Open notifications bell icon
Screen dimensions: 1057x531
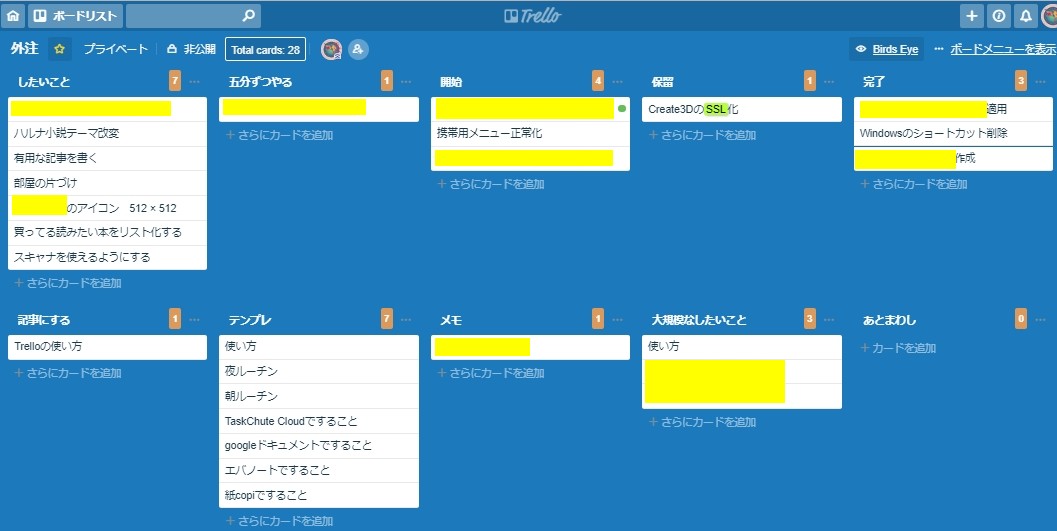coord(1025,16)
